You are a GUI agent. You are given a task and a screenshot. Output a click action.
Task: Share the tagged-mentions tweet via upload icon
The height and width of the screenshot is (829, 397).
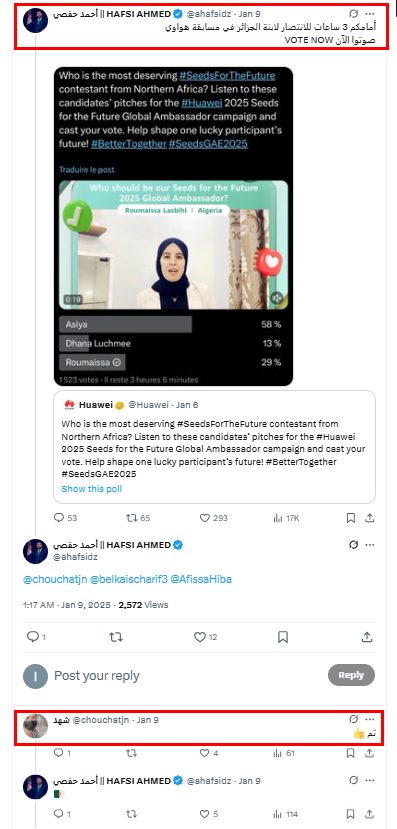[365, 637]
